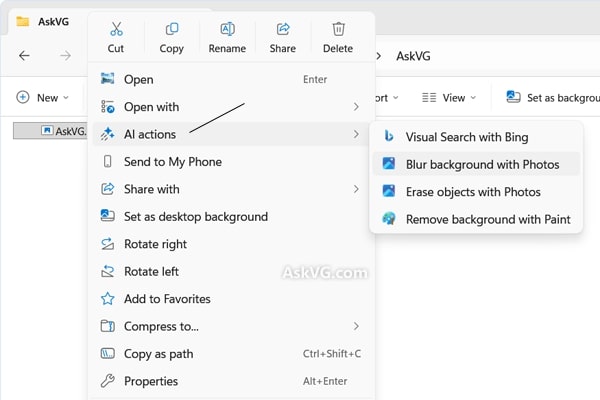Viewport: 600px width, 400px height.
Task: Click the Paint icon in submenu
Action: point(389,219)
